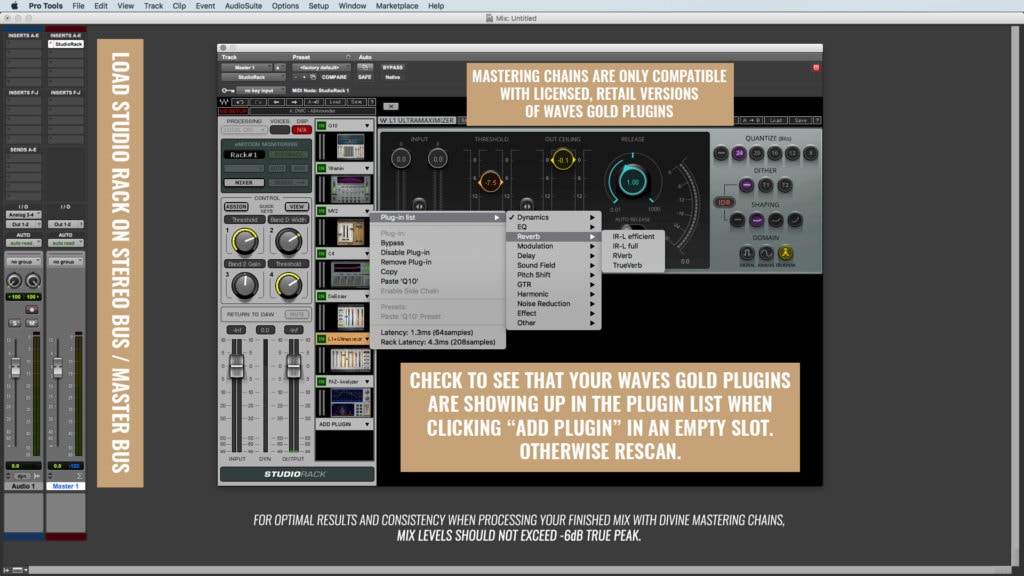This screenshot has height=576, width=1024.
Task: Click the input link arrows button
Action: (x=419, y=204)
